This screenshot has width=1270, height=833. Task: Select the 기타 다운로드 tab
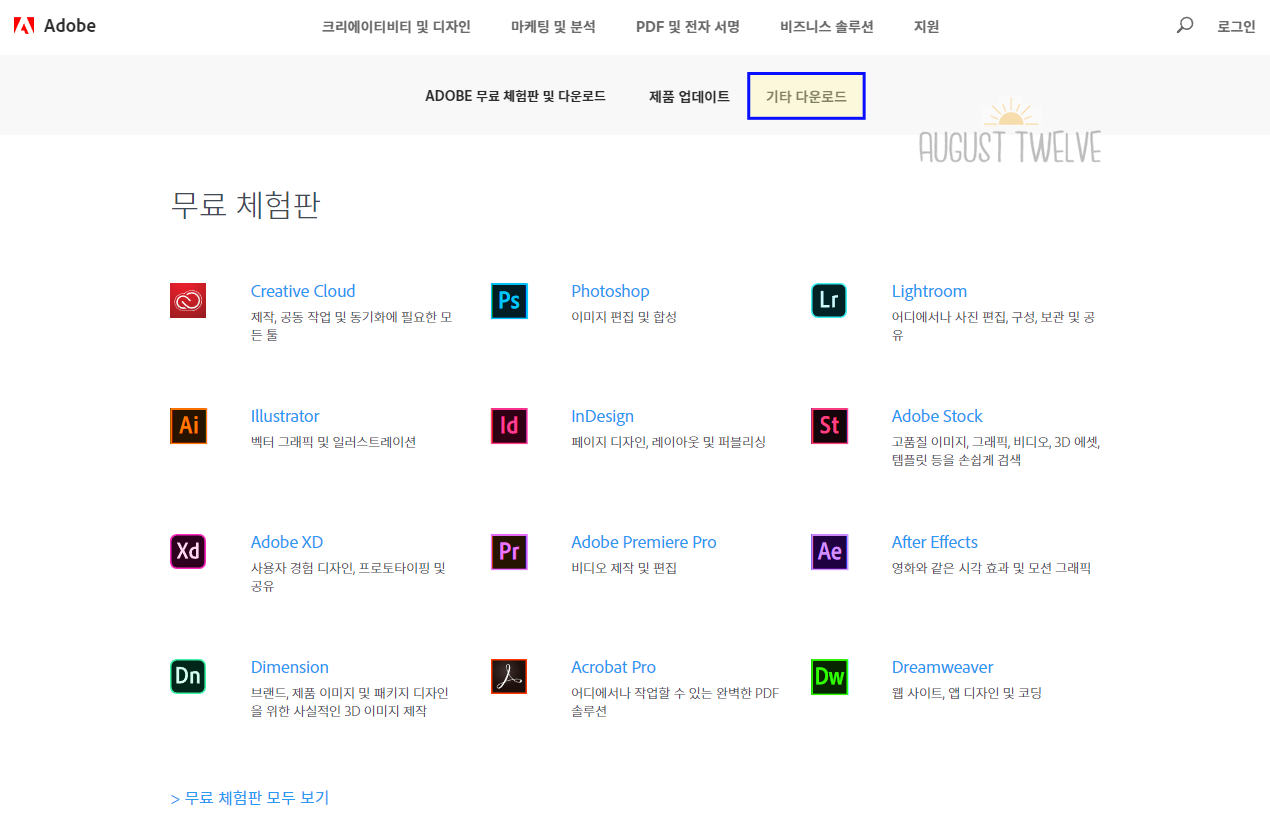[806, 96]
